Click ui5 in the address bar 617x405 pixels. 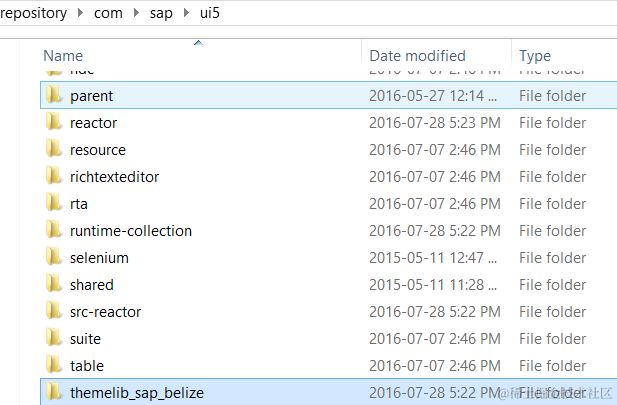(209, 13)
